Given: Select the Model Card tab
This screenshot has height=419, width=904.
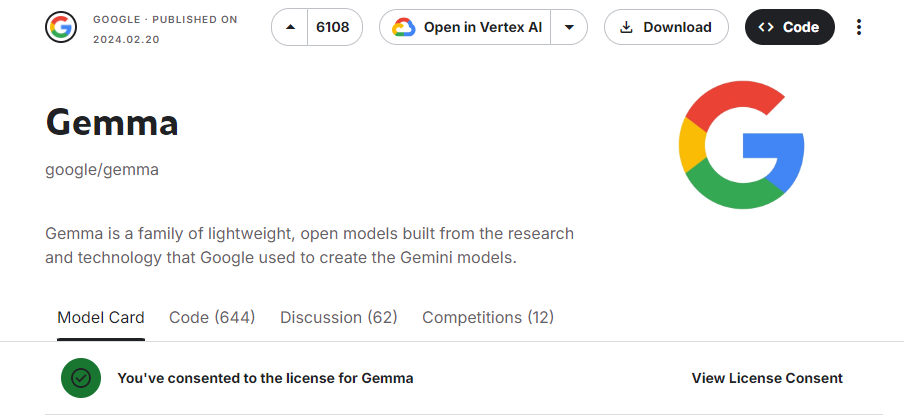Looking at the screenshot, I should pos(101,318).
